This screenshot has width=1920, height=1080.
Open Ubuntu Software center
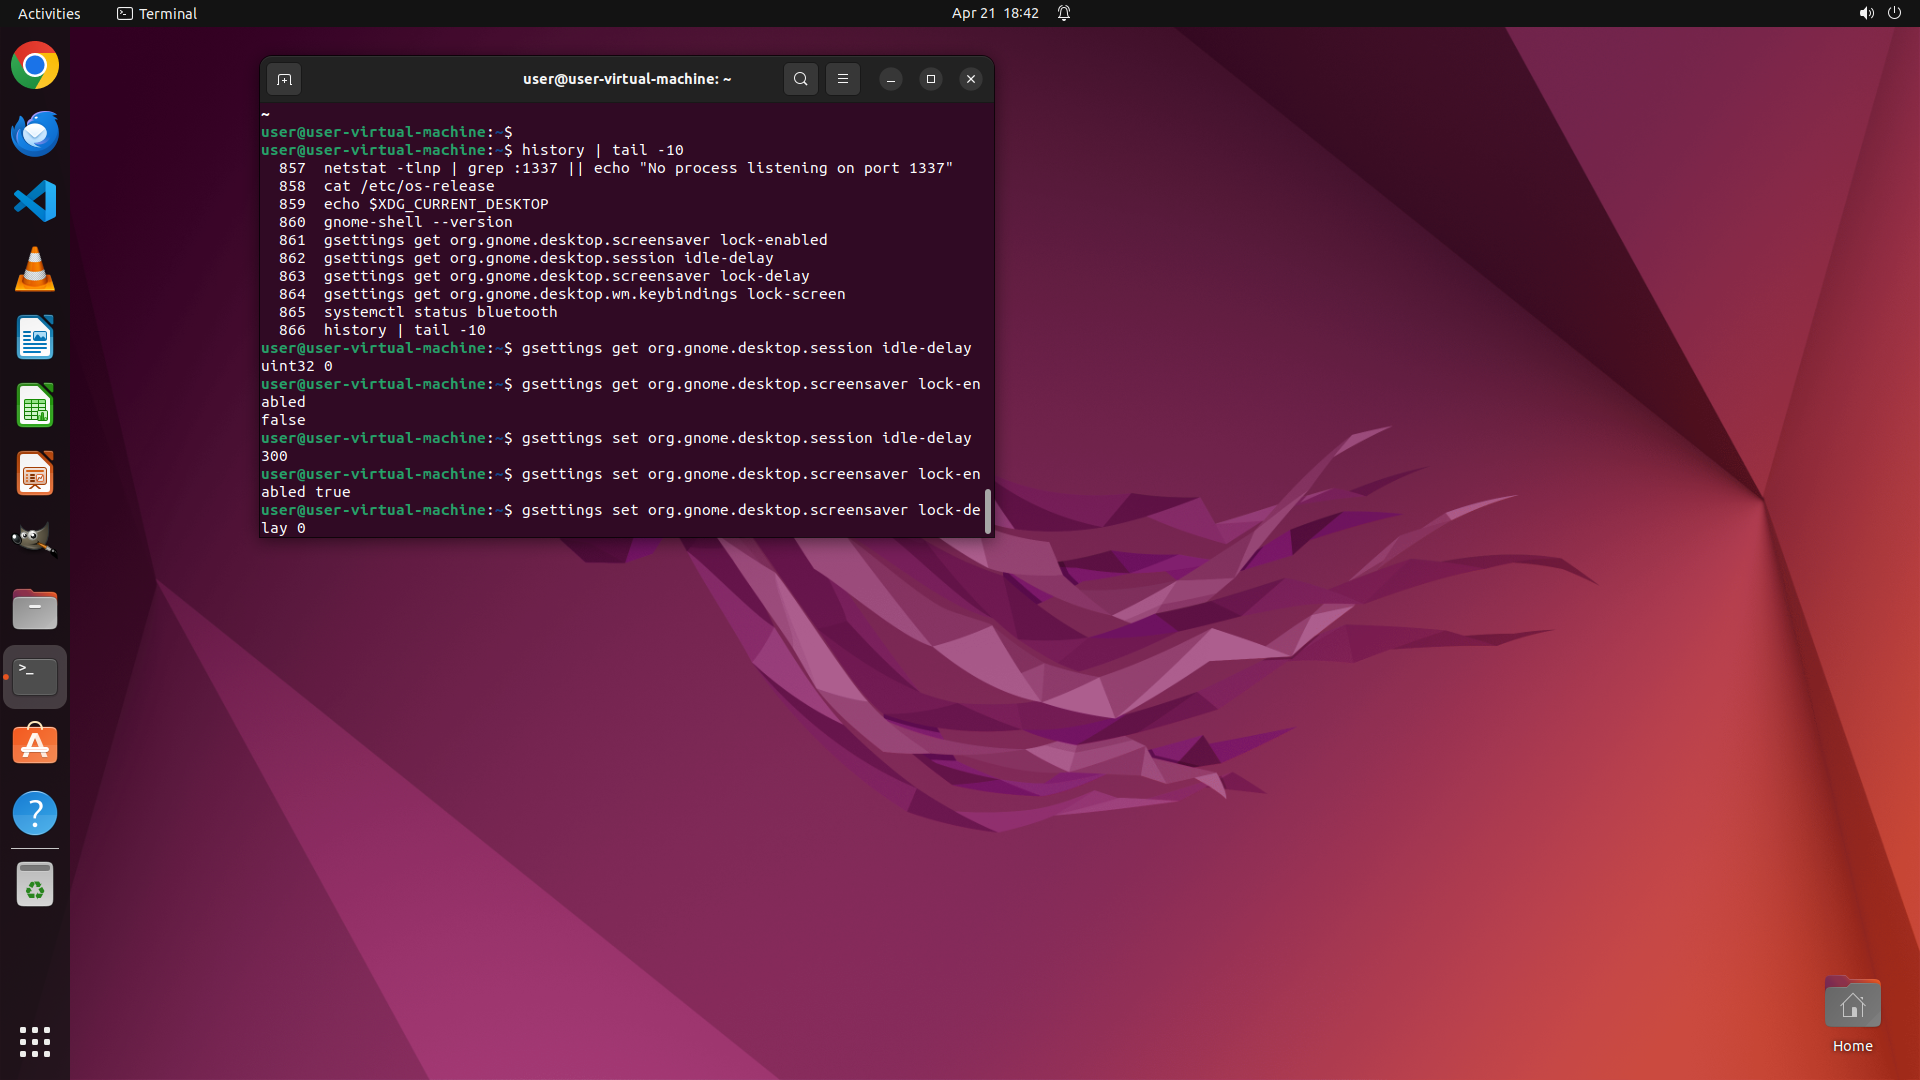35,745
